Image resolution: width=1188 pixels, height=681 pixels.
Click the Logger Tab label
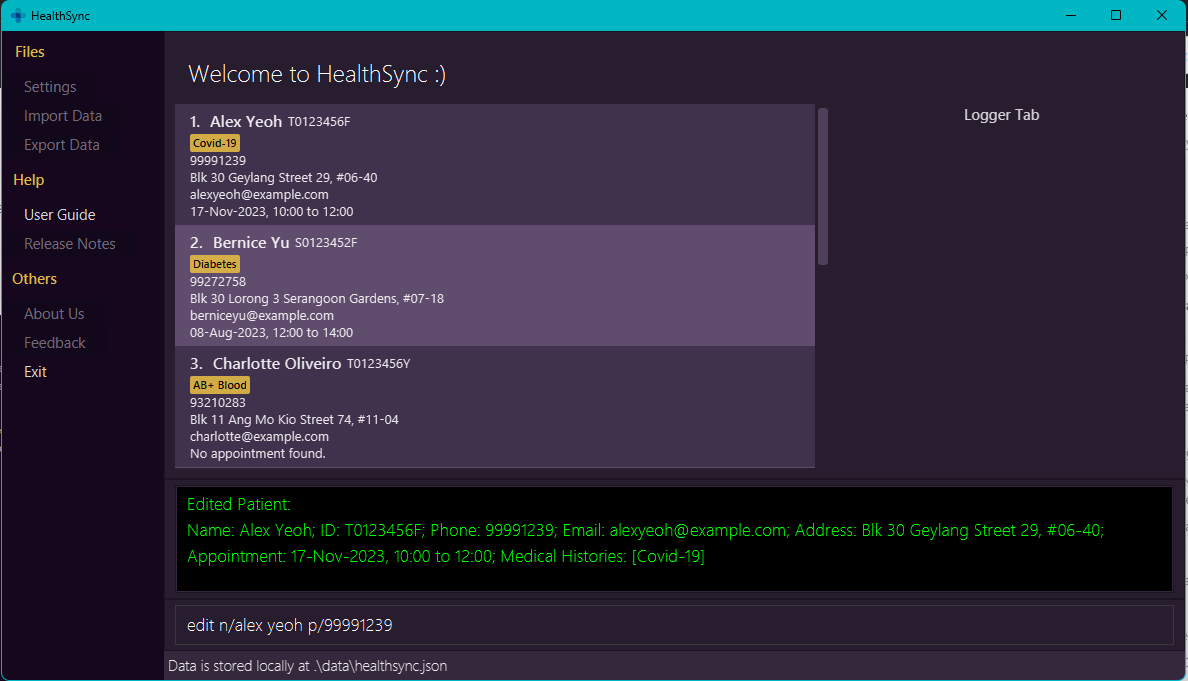[x=1001, y=115]
